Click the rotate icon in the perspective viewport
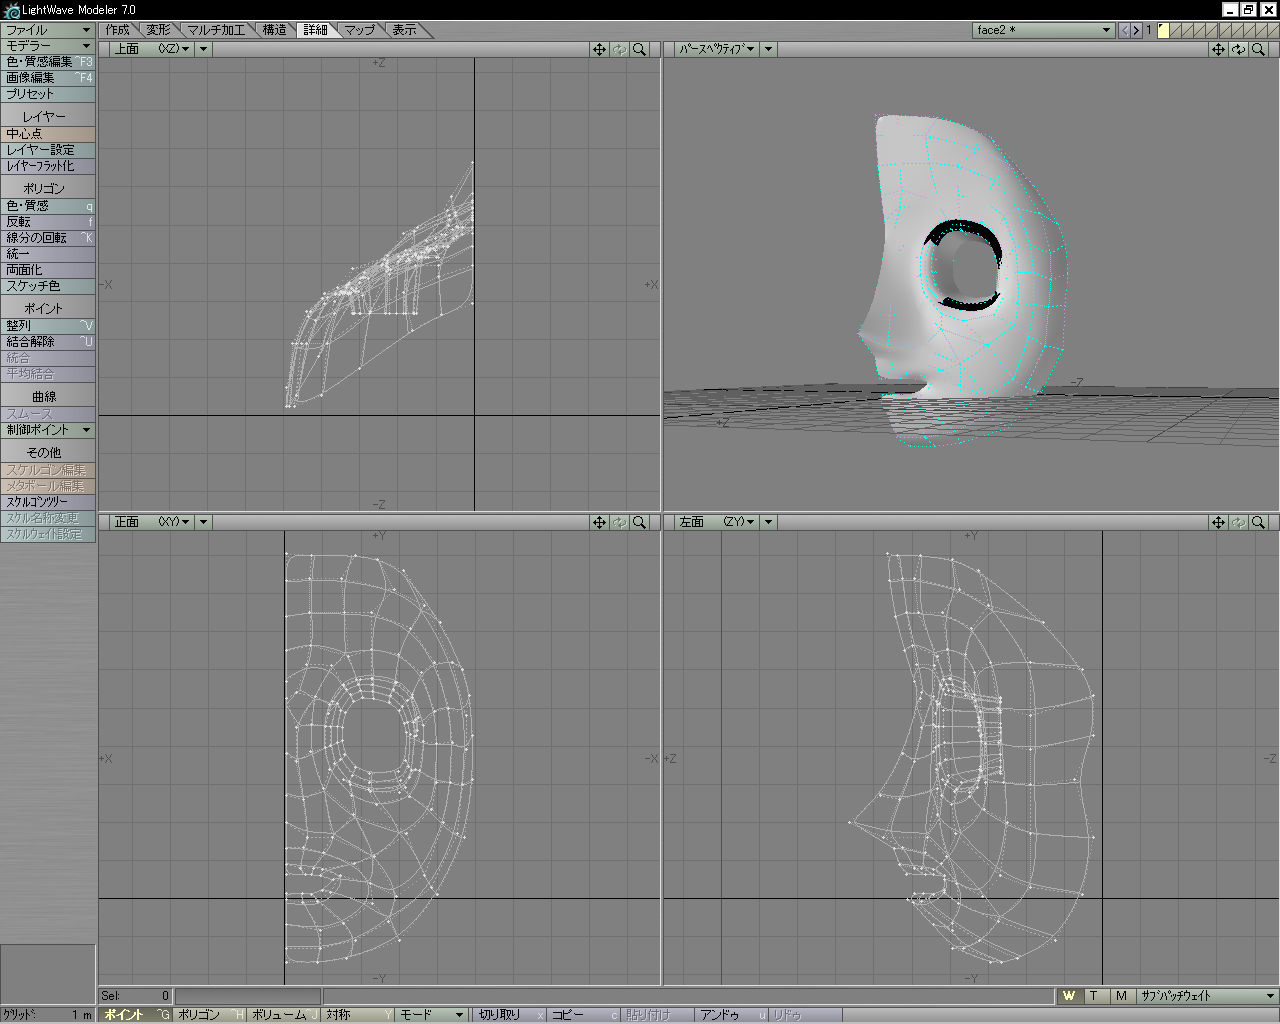This screenshot has width=1280, height=1024. click(1238, 49)
